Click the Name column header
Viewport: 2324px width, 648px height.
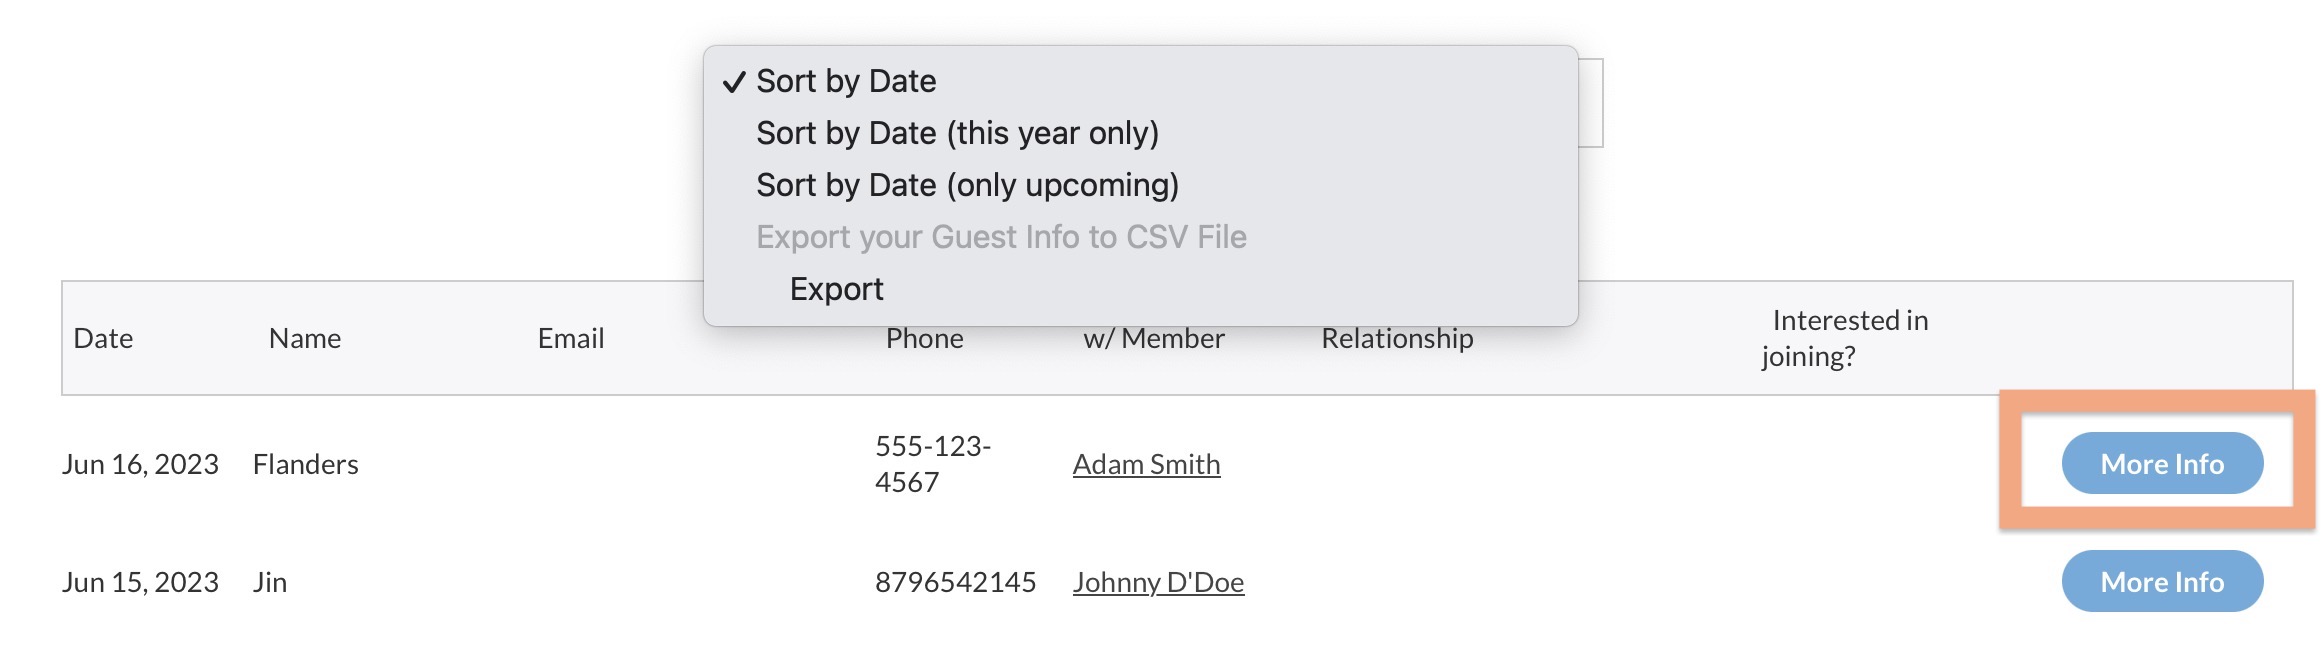[x=305, y=339]
